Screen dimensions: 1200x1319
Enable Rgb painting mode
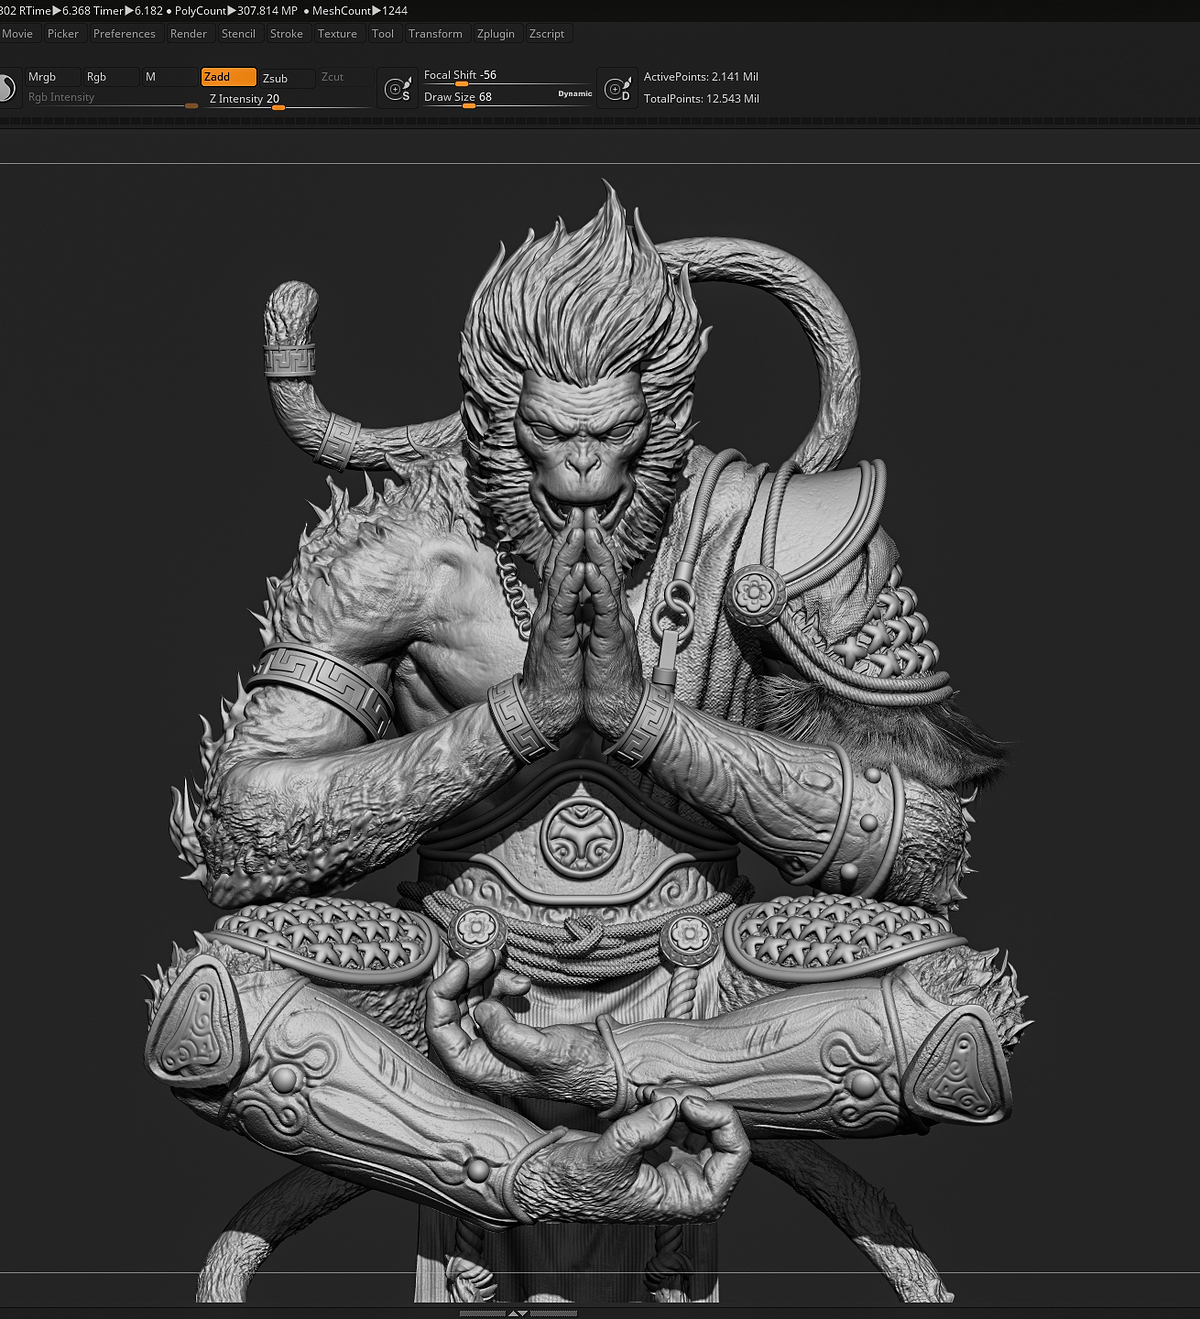click(x=111, y=77)
